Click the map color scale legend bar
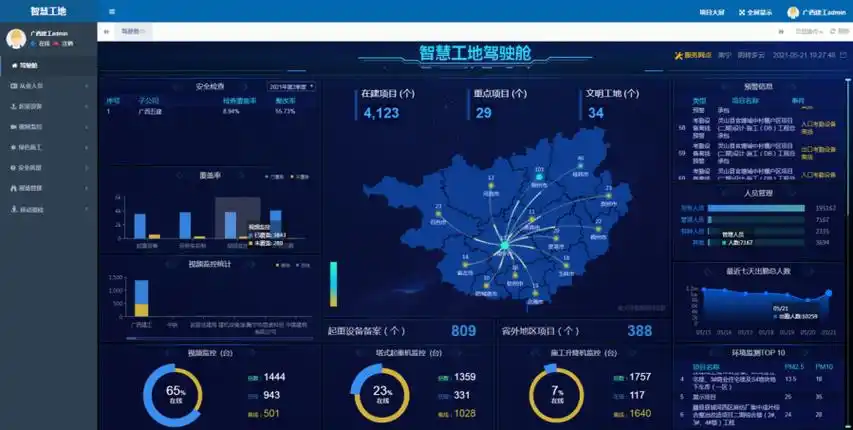Image resolution: width=853 pixels, height=430 pixels. click(x=333, y=284)
